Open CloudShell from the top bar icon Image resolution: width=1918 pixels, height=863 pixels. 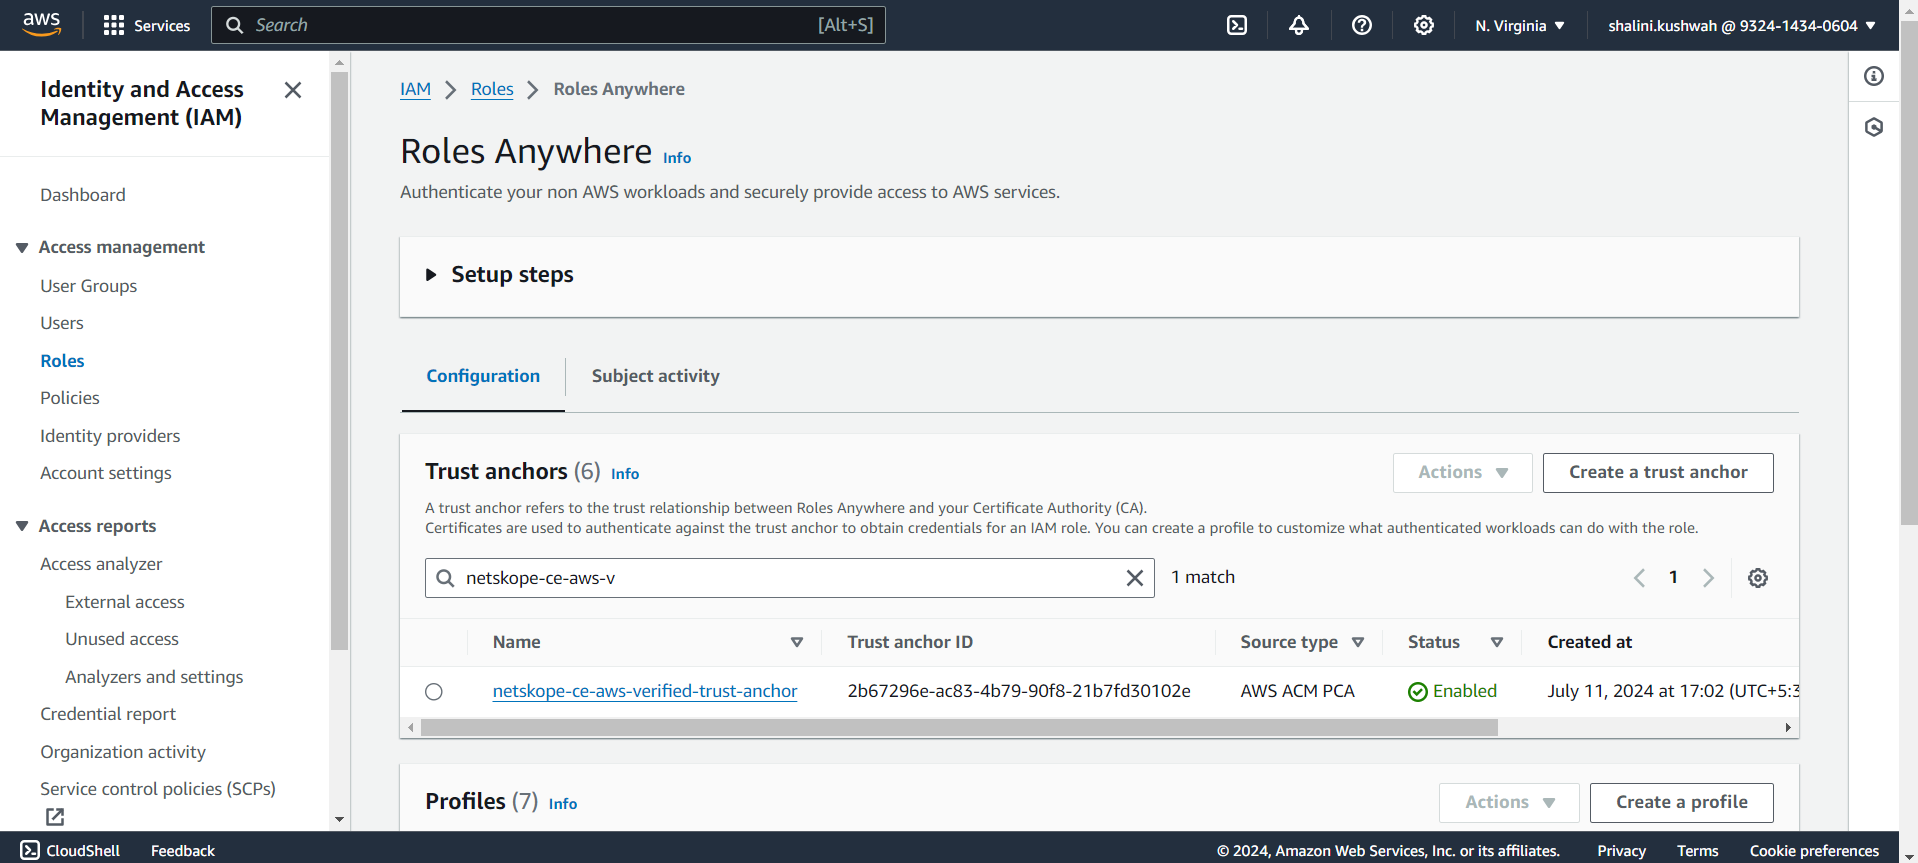coord(1237,25)
